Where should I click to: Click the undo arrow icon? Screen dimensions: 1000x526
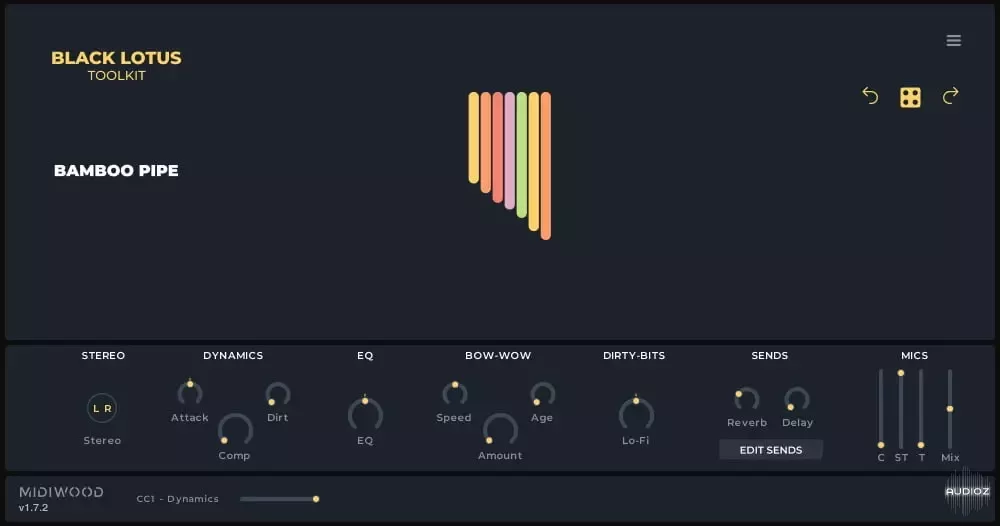(x=870, y=96)
